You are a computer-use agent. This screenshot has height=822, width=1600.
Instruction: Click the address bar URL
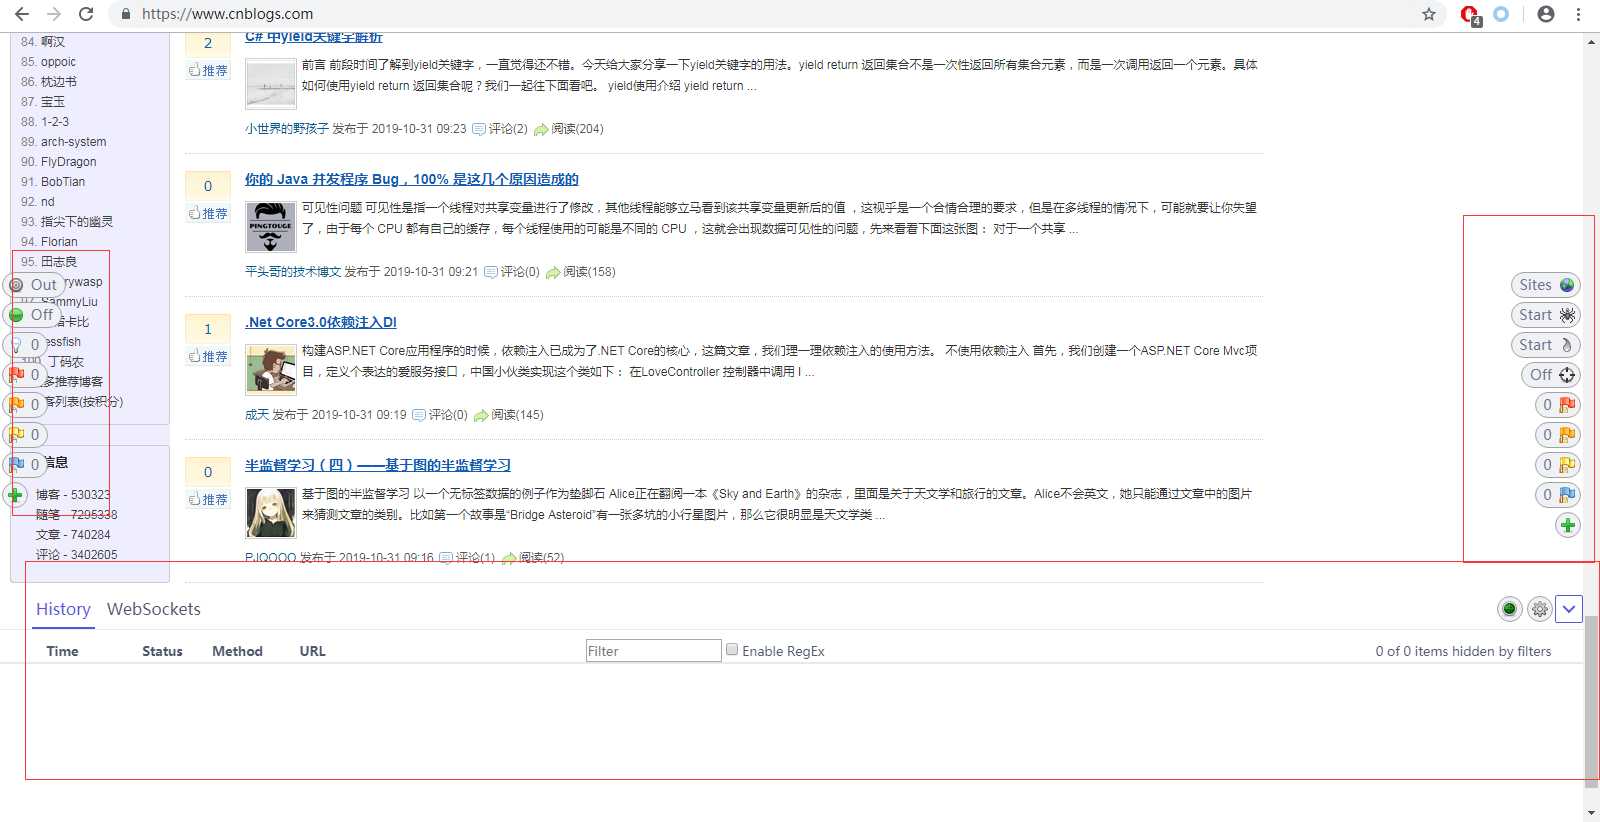click(227, 14)
